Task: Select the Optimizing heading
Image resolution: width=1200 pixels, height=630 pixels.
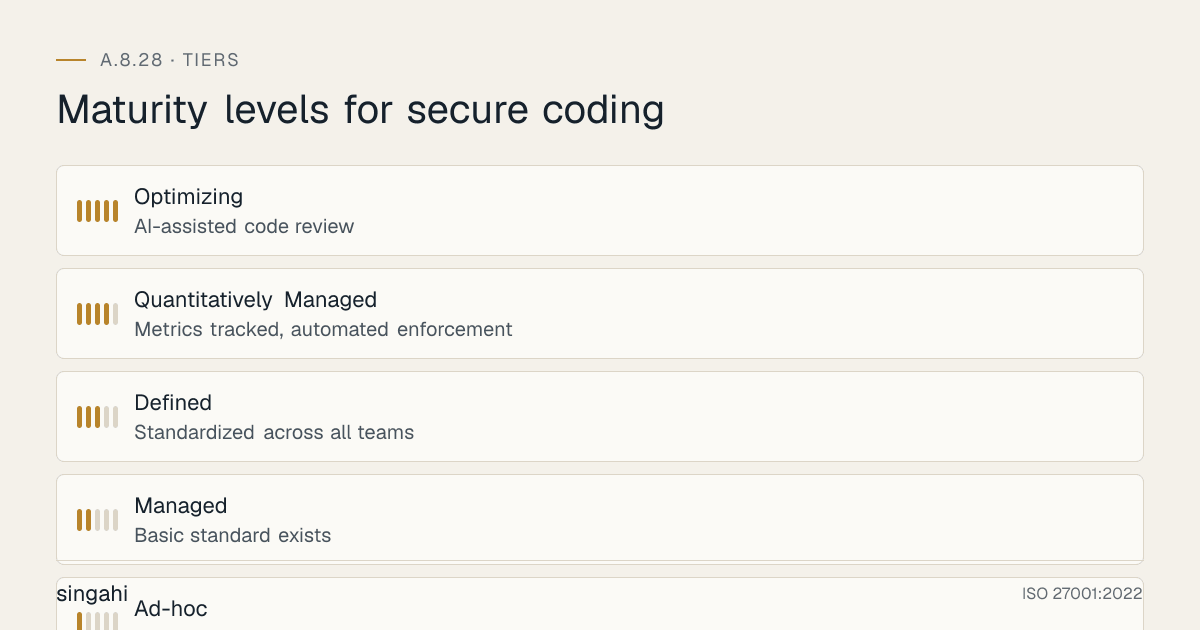Action: click(x=188, y=197)
